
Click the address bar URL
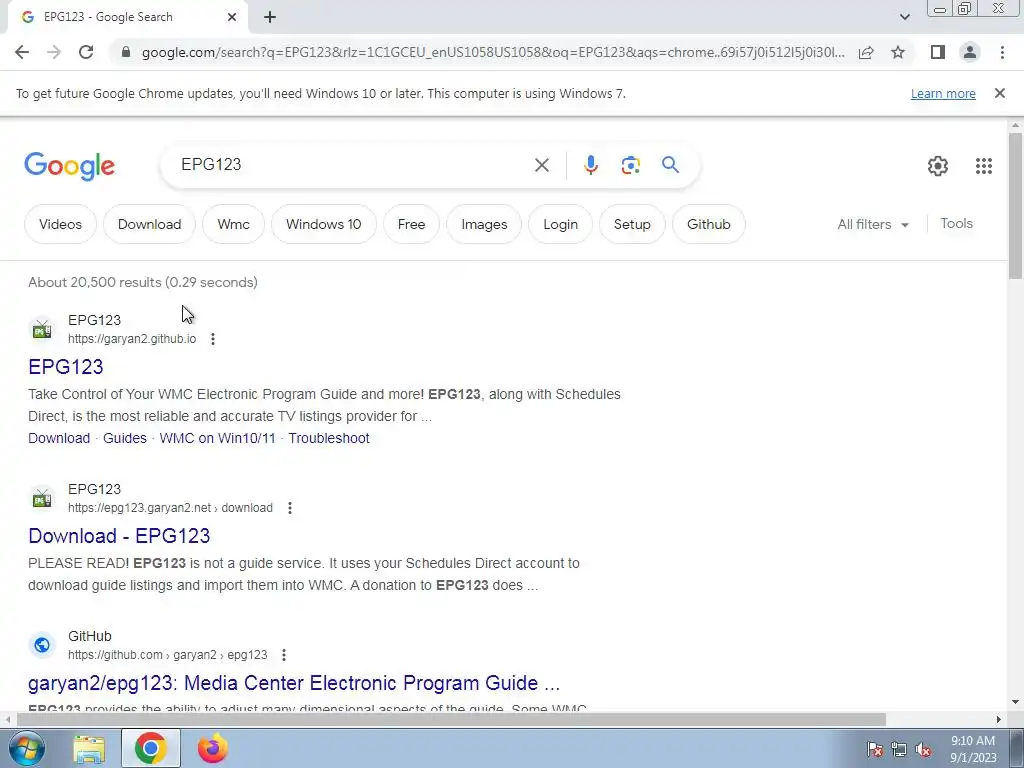(493, 52)
